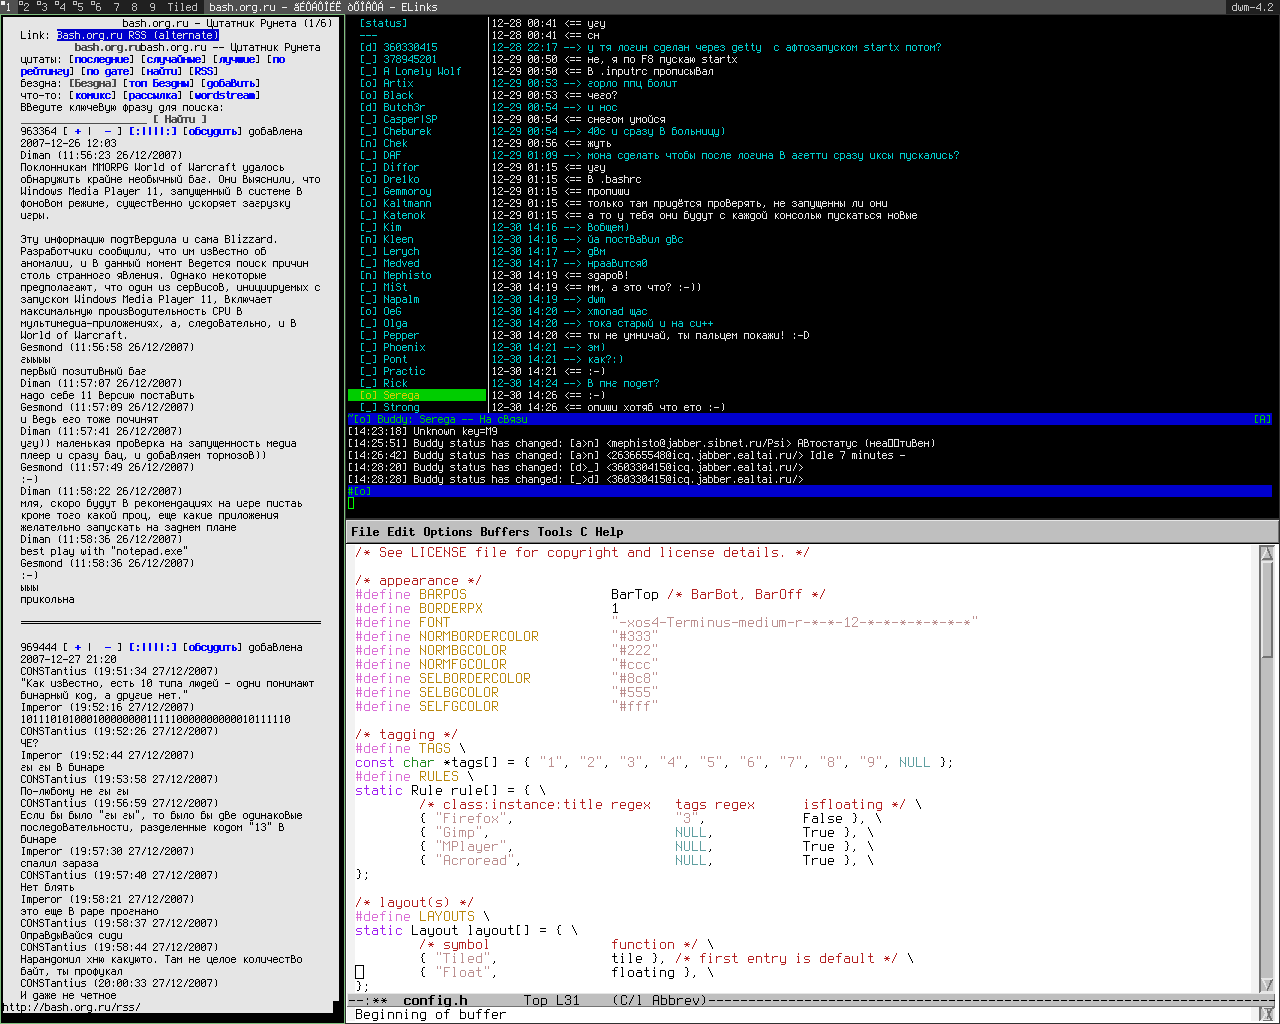The height and width of the screenshot is (1024, 1280).
Task: Click the [:||||:] link of quote 969444
Action: point(152,647)
